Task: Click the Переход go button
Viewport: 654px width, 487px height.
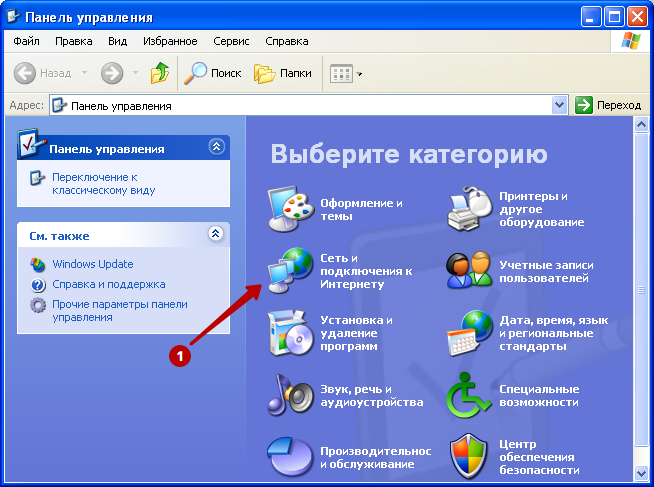Action: point(608,105)
